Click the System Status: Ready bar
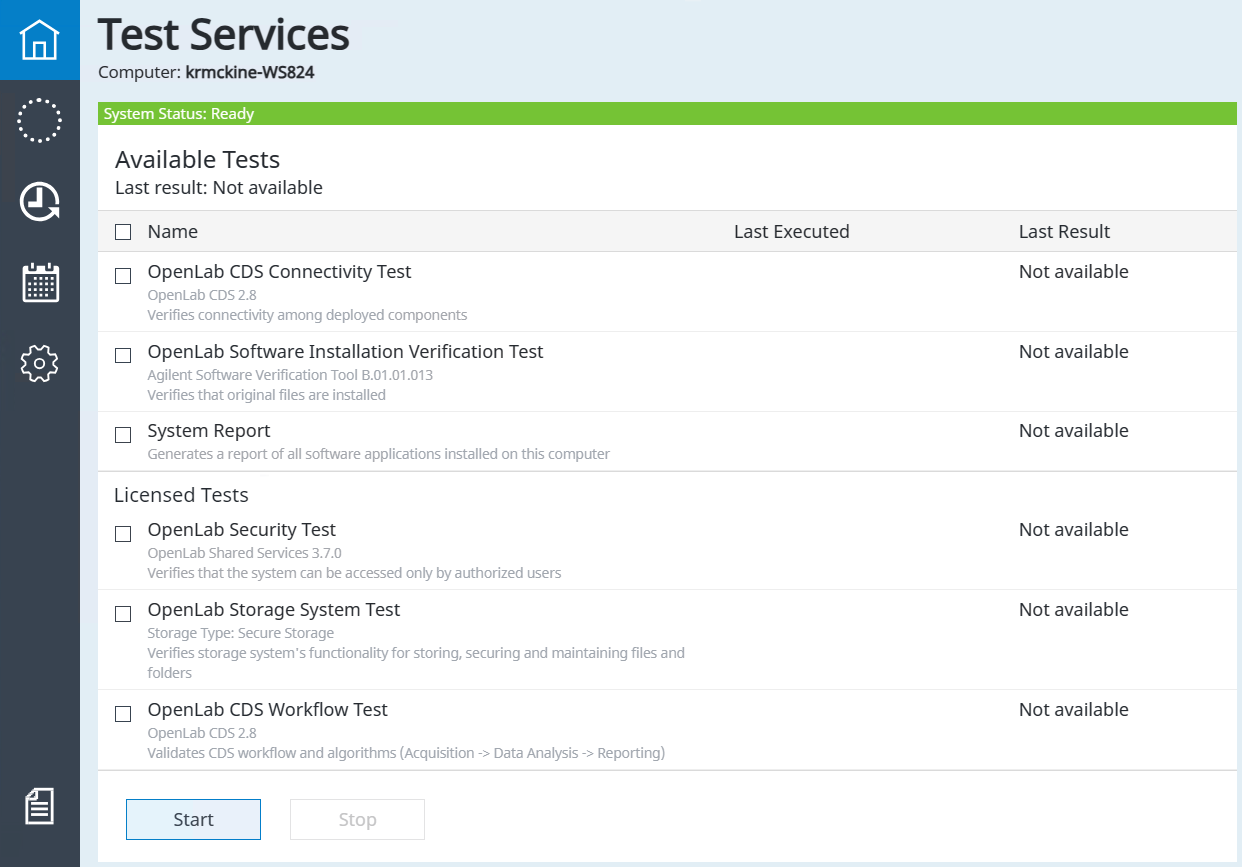 click(667, 114)
